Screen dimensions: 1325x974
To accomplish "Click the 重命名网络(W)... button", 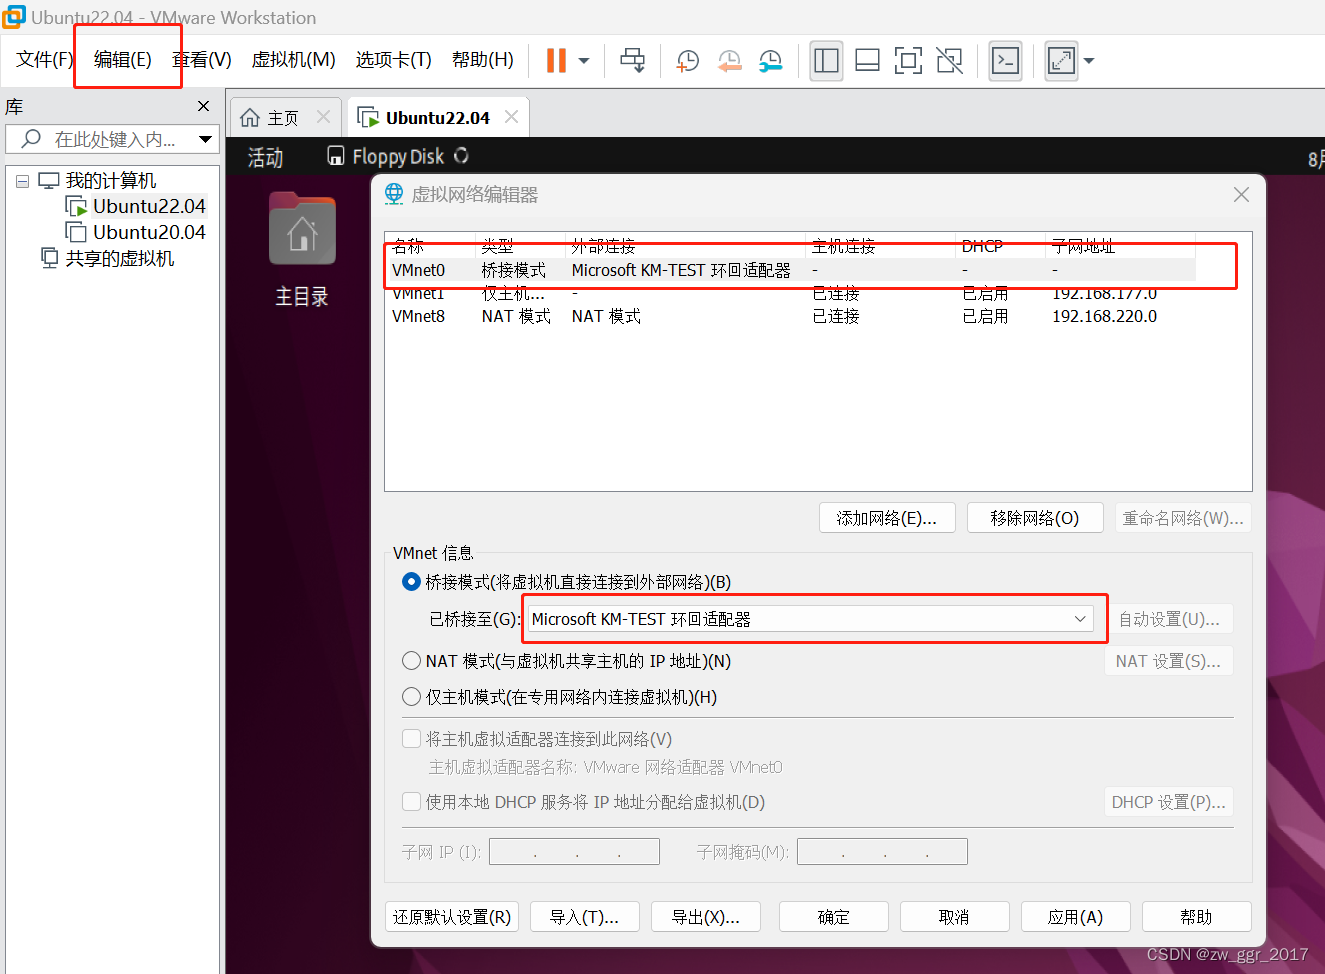I will [1183, 518].
